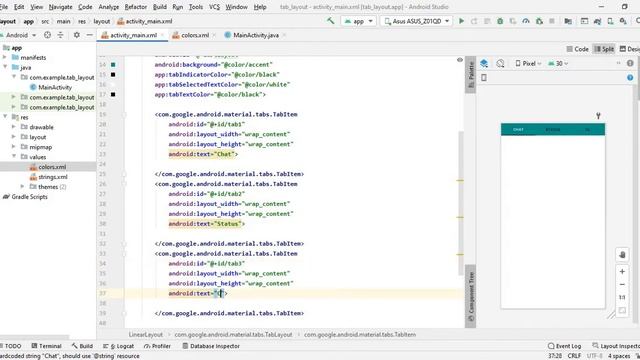Open the Profile app gauge icon

pyautogui.click(x=526, y=21)
